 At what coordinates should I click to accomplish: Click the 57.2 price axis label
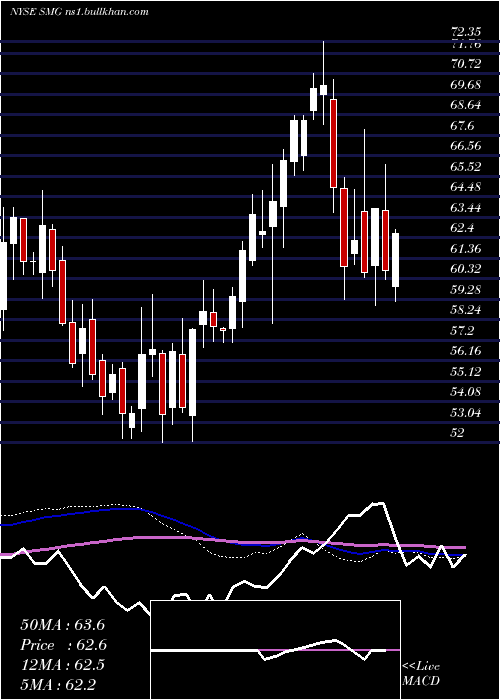[x=462, y=331]
